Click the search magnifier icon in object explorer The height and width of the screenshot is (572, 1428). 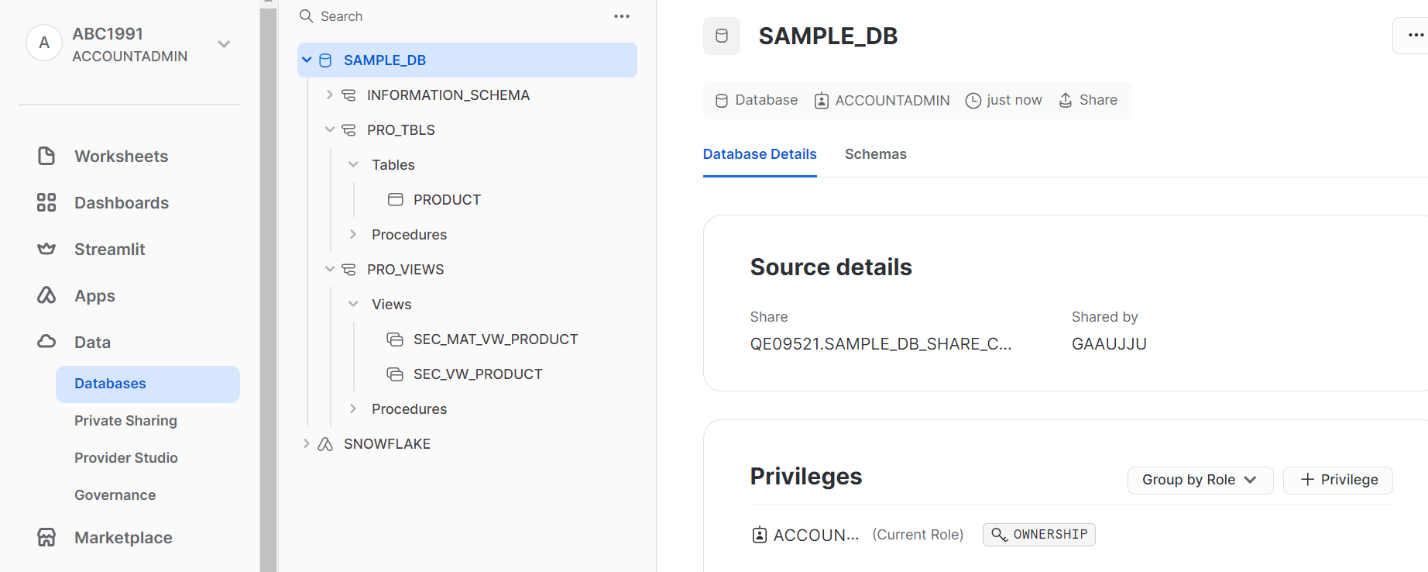click(x=307, y=16)
